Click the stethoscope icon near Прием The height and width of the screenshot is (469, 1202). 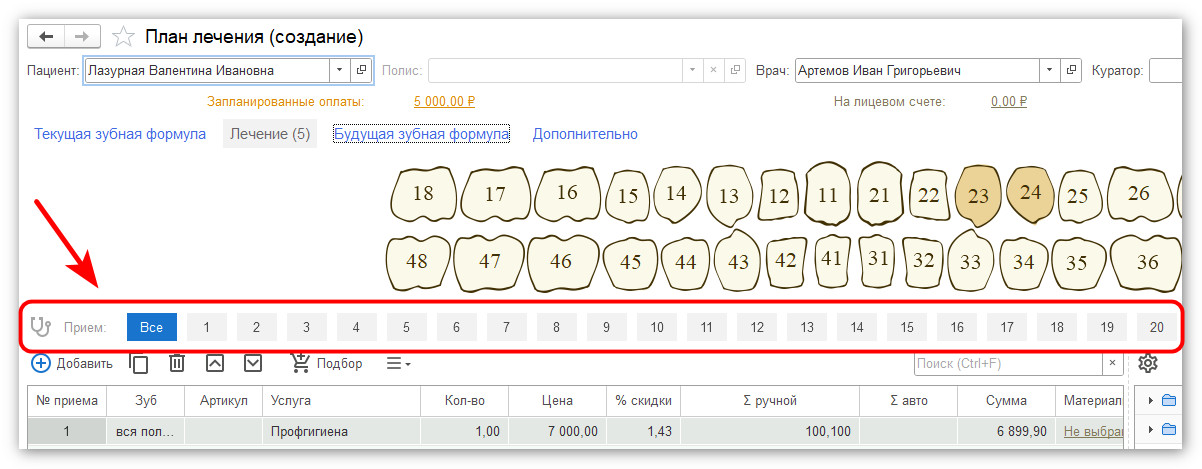click(40, 327)
